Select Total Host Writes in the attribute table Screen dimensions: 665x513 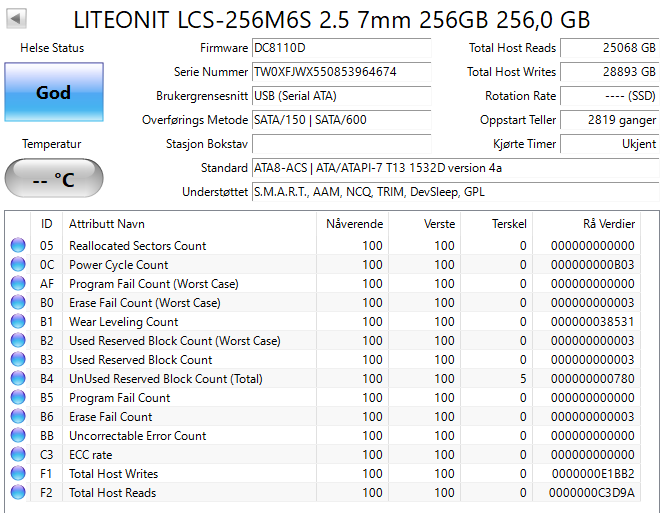[x=113, y=474]
